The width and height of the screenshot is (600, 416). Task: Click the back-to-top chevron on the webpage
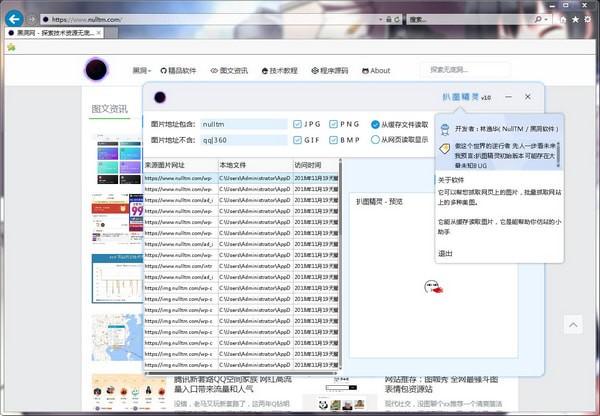click(573, 325)
